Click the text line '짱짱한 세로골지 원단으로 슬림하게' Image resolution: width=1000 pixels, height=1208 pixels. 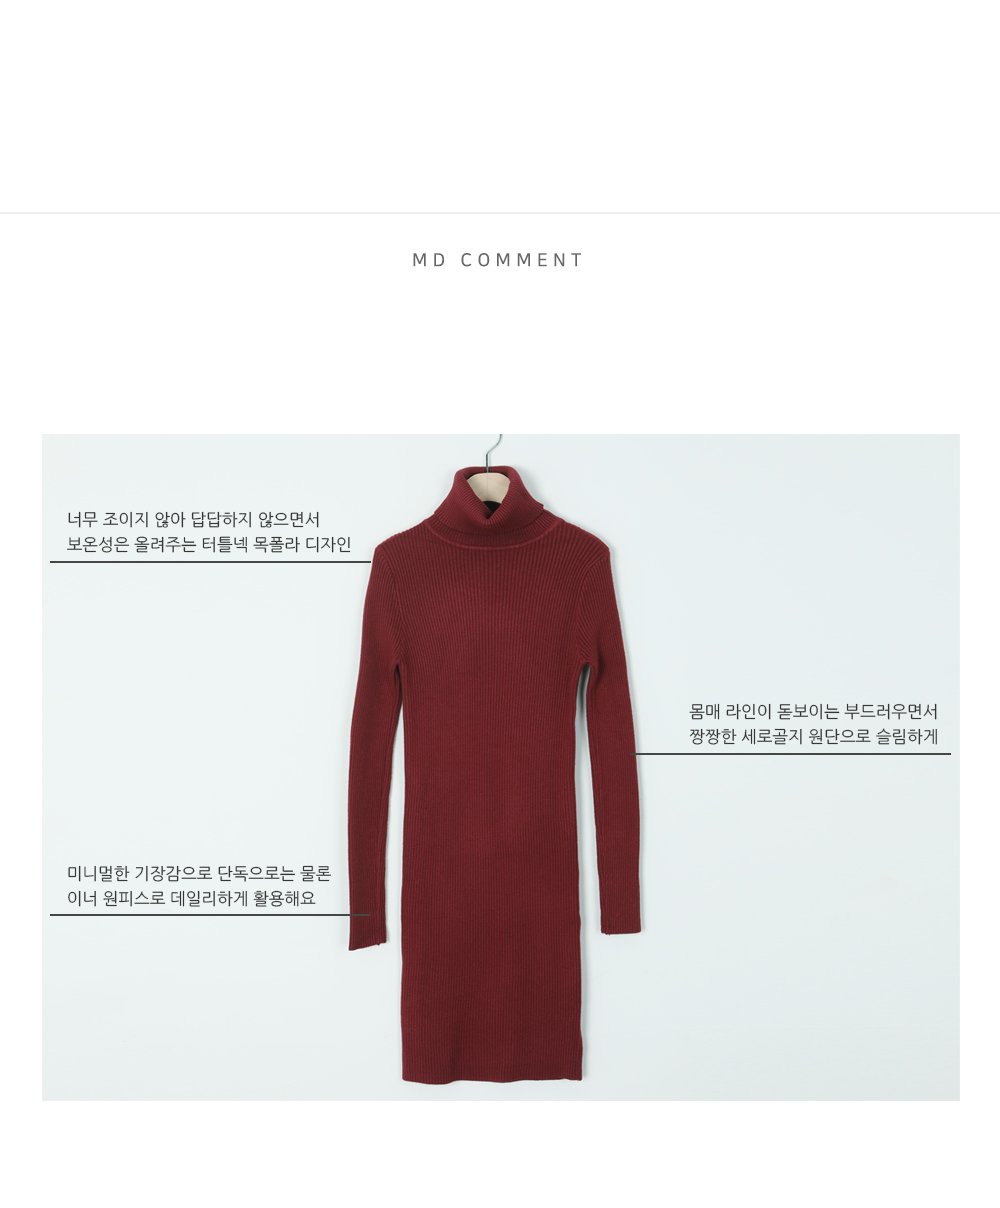(814, 737)
